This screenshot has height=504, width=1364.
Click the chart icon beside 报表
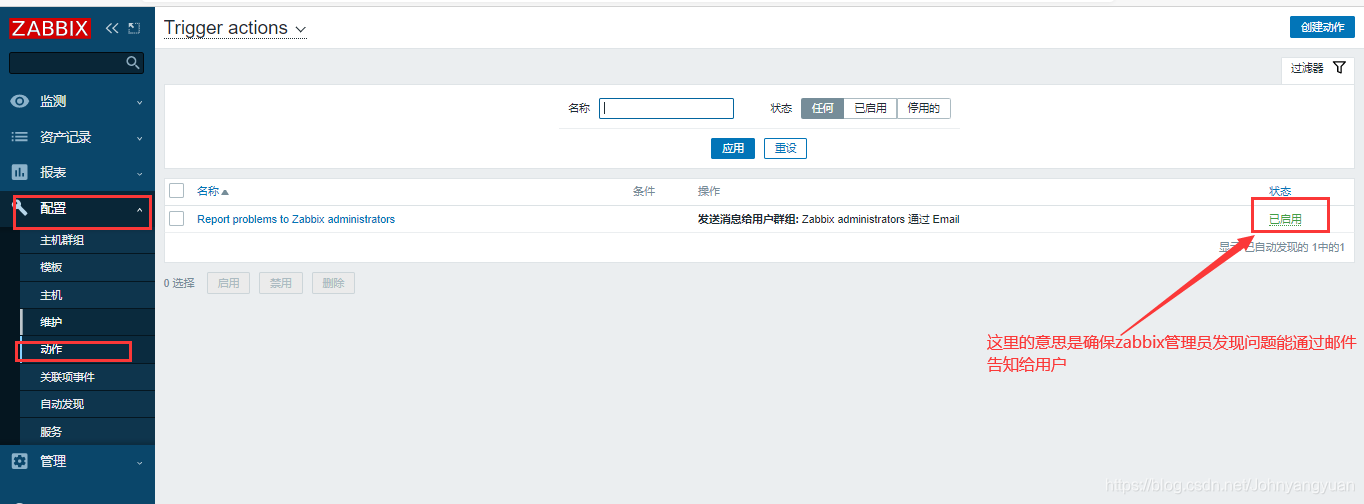tap(20, 172)
